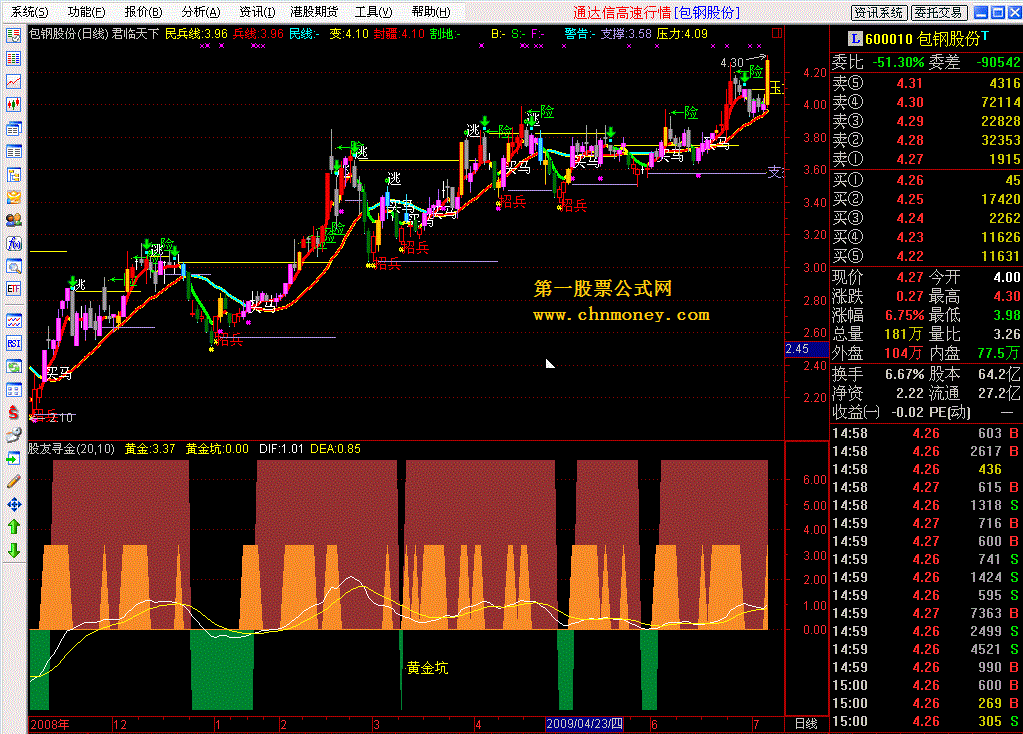
Task: Select the pencil drawing tool icon
Action: pos(14,482)
